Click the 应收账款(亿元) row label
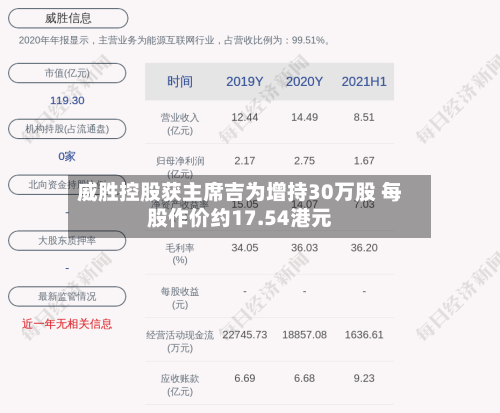Screen dimensions: 500x413 (x=180, y=385)
